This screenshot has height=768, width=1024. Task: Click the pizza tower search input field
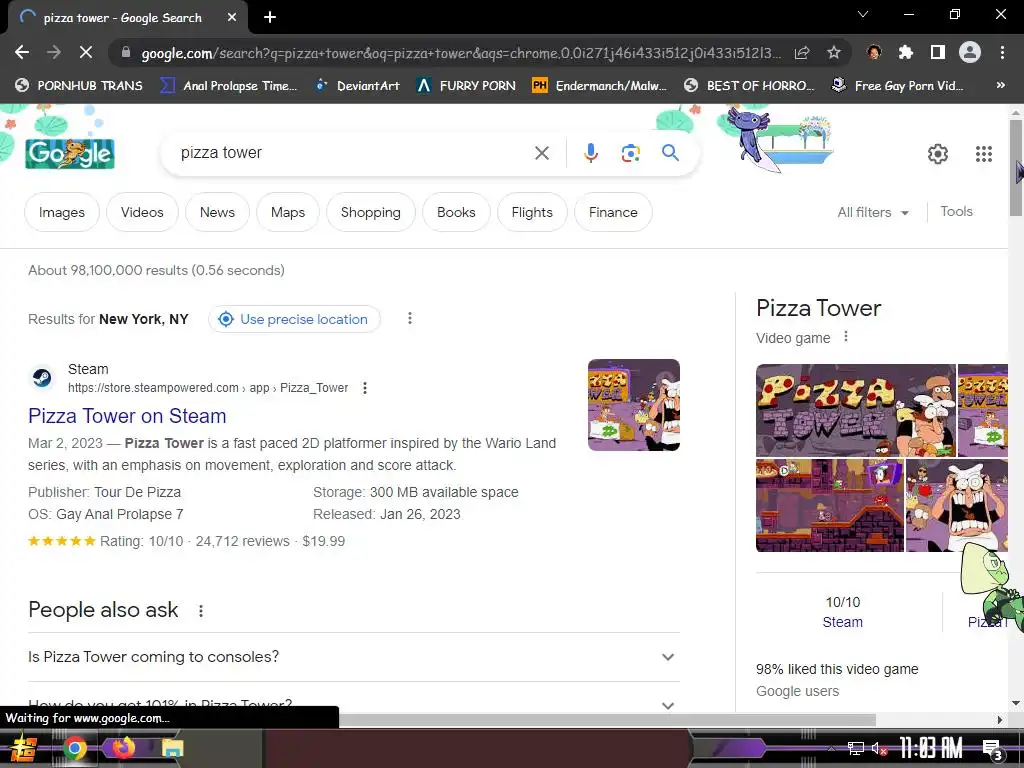click(353, 153)
